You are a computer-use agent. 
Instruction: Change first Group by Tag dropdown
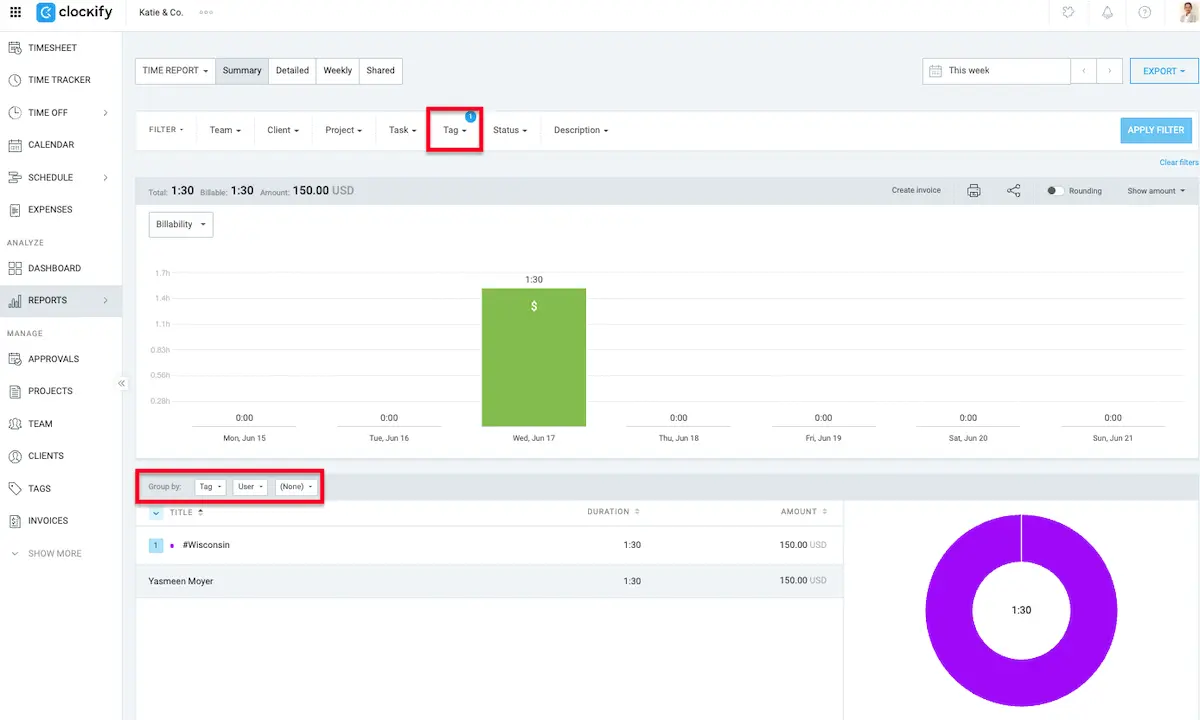(210, 487)
